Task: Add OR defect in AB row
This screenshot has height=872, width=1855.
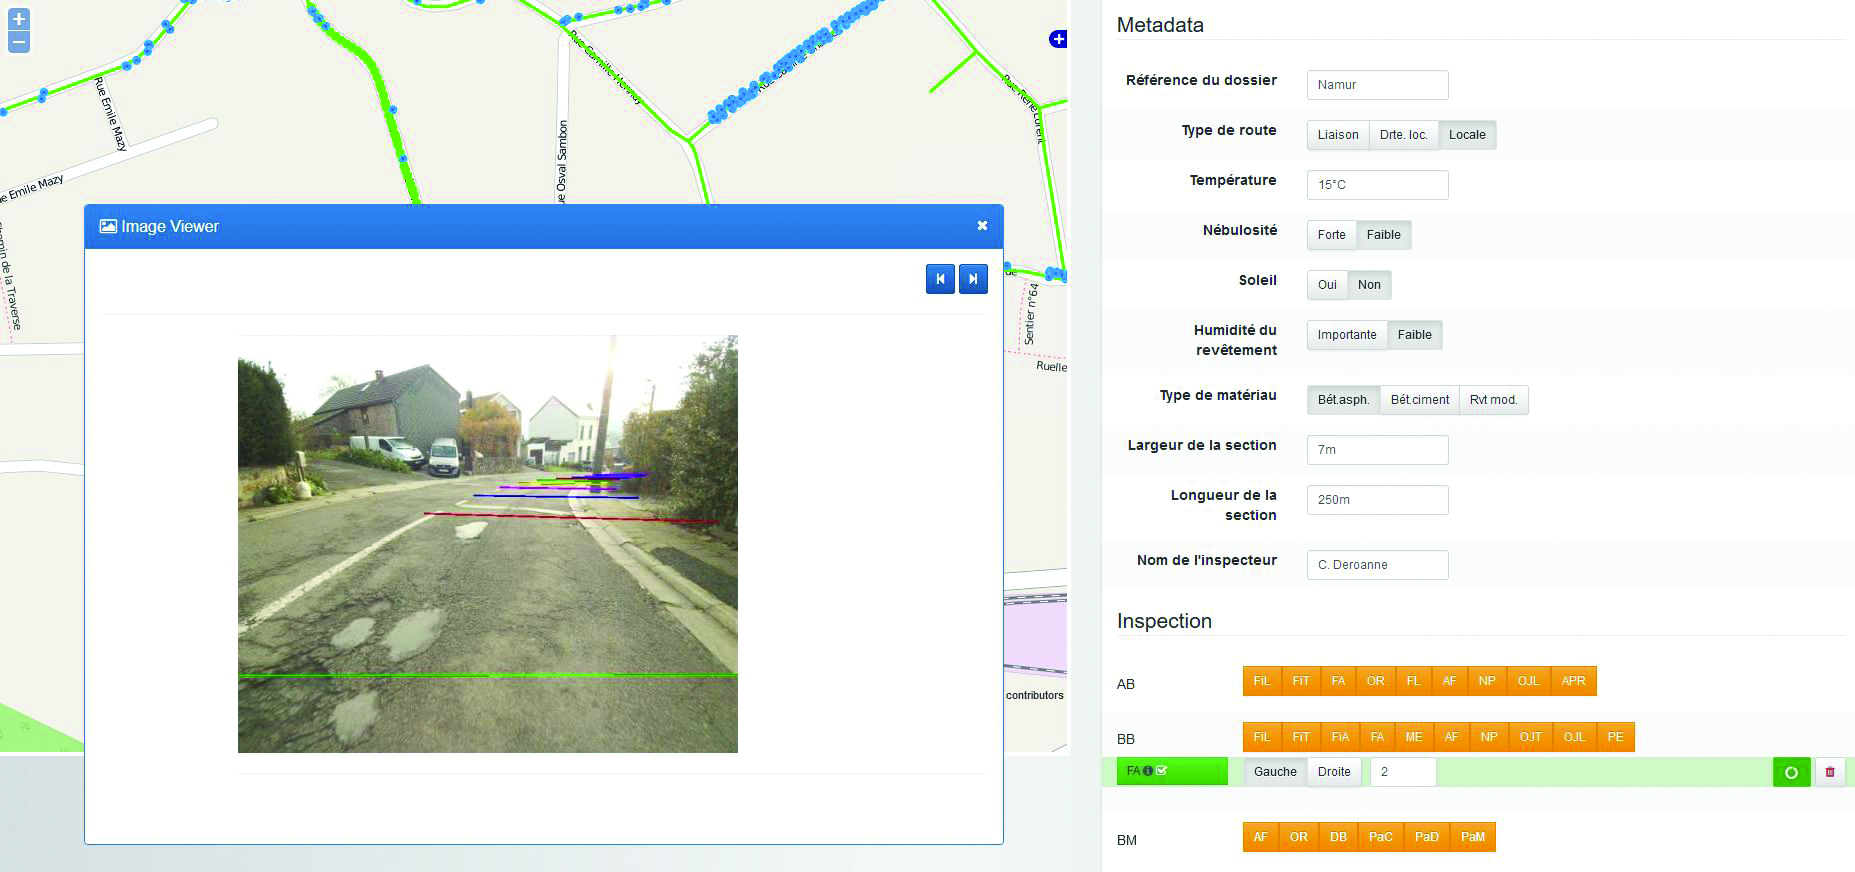Action: pos(1376,681)
